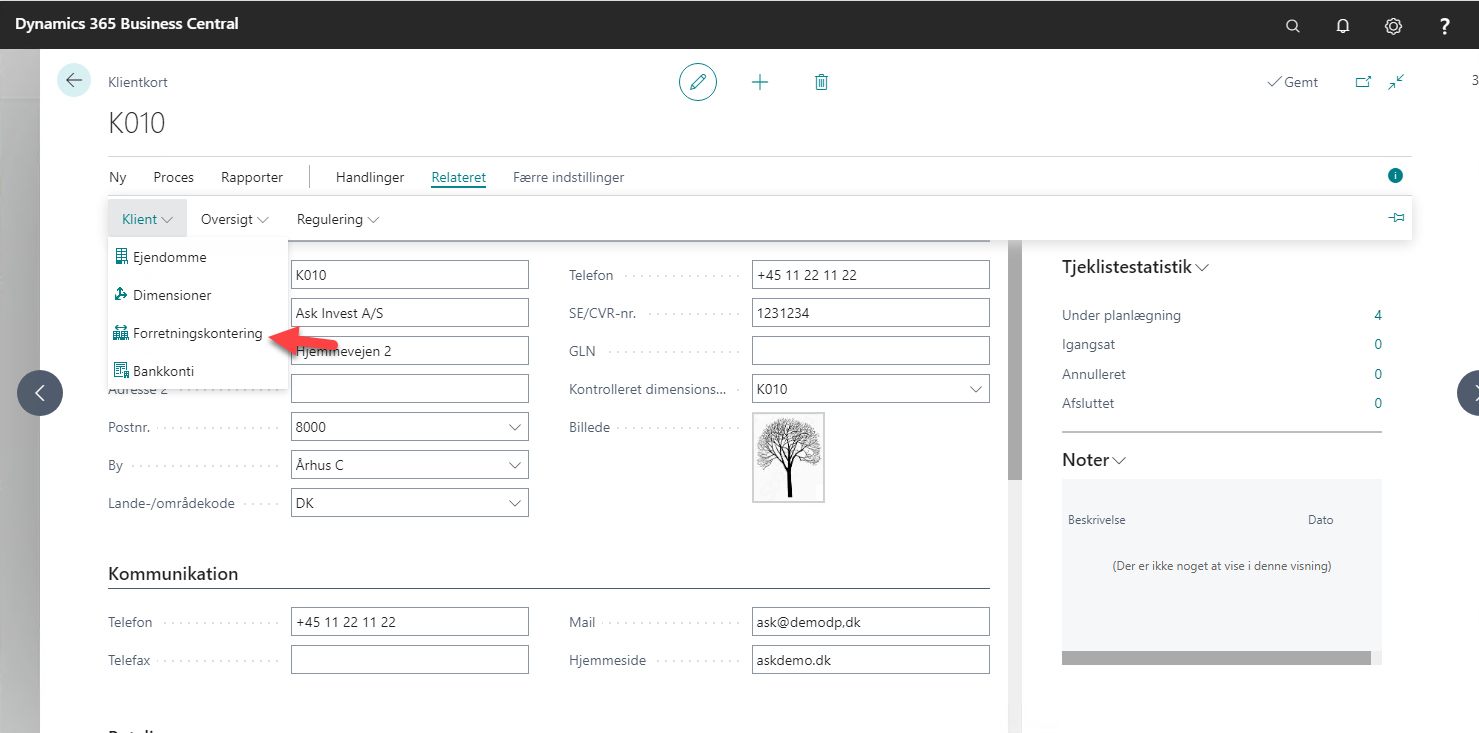Open the Proces tab
The width and height of the screenshot is (1479, 733).
[174, 177]
